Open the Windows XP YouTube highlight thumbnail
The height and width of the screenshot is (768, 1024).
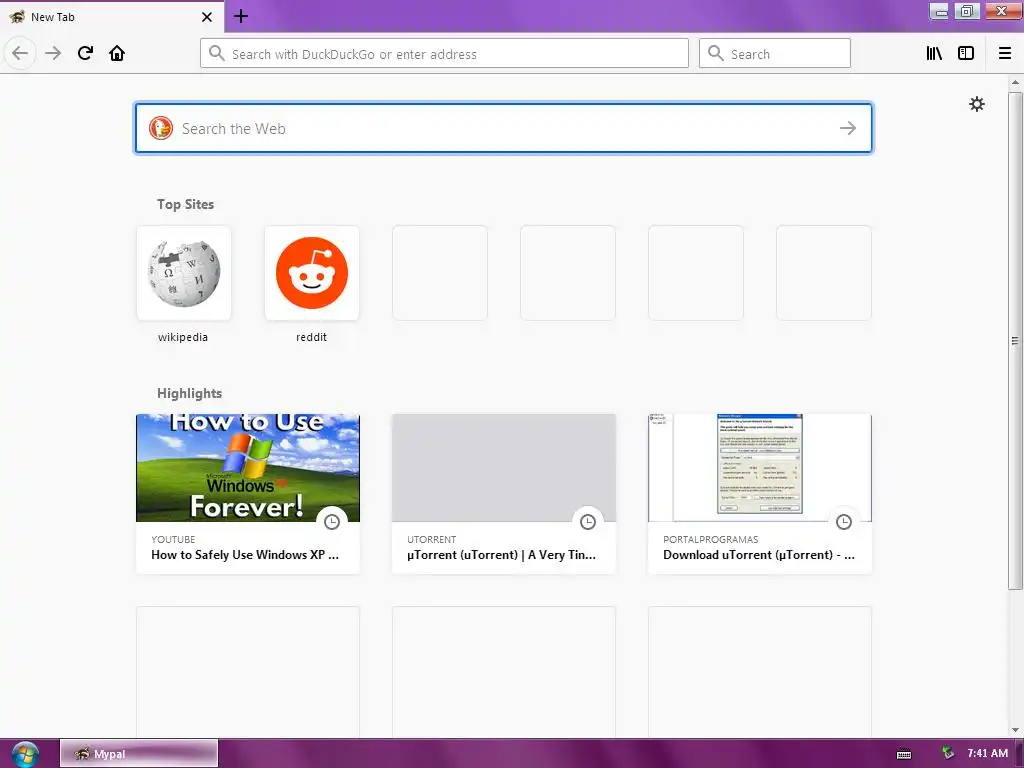[248, 468]
